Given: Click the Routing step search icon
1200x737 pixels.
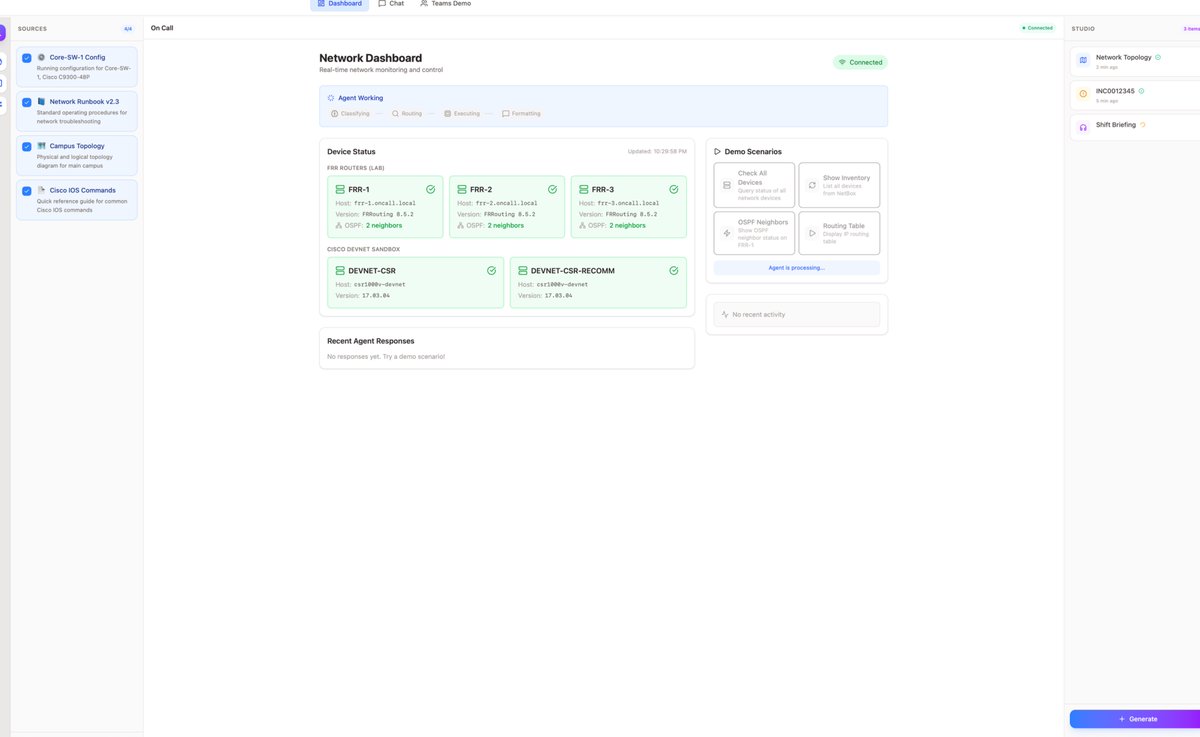Looking at the screenshot, I should [395, 114].
